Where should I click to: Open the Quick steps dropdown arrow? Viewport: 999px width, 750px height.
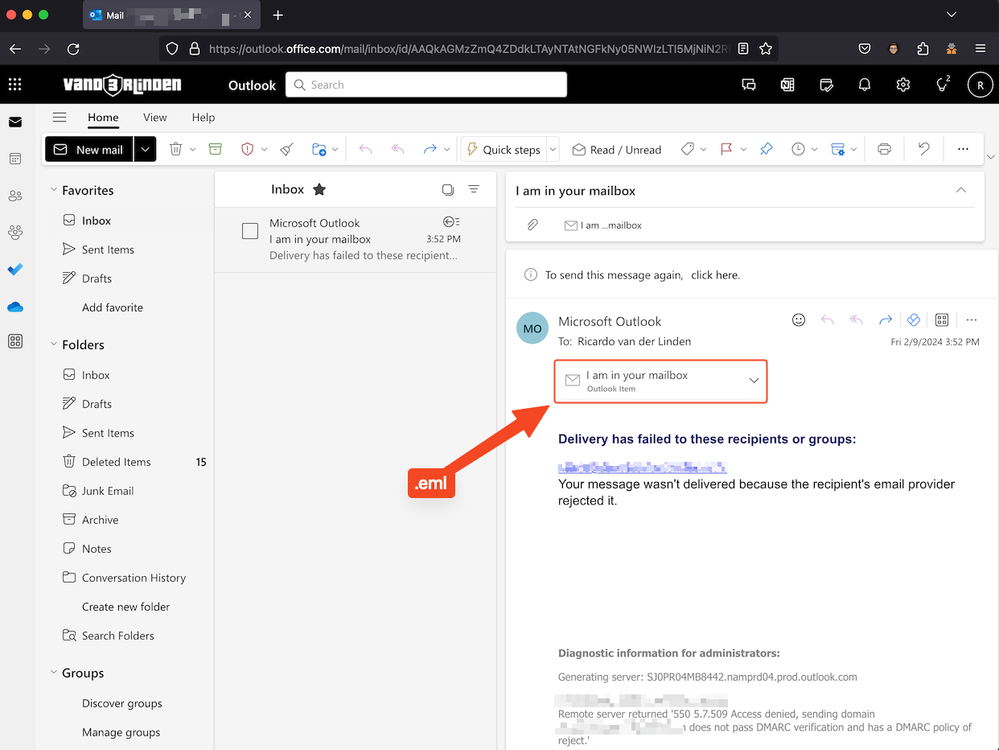pos(553,149)
